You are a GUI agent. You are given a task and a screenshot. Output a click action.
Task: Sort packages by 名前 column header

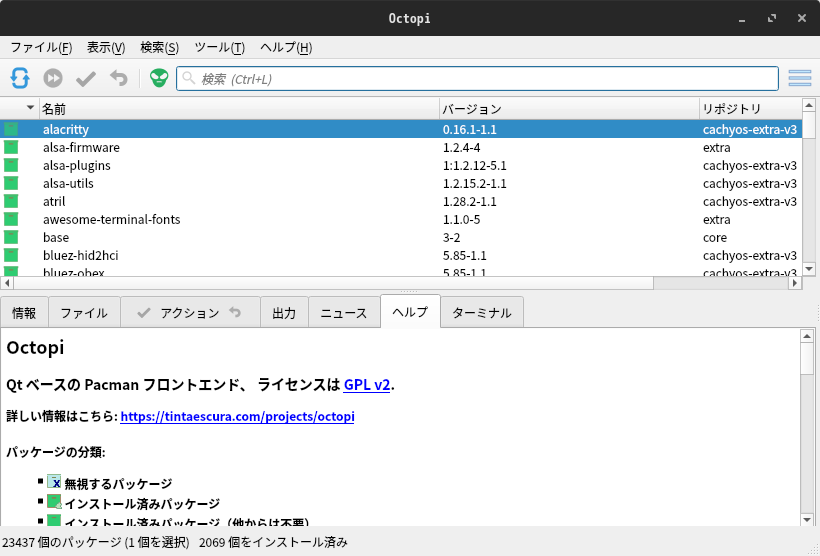(x=239, y=108)
